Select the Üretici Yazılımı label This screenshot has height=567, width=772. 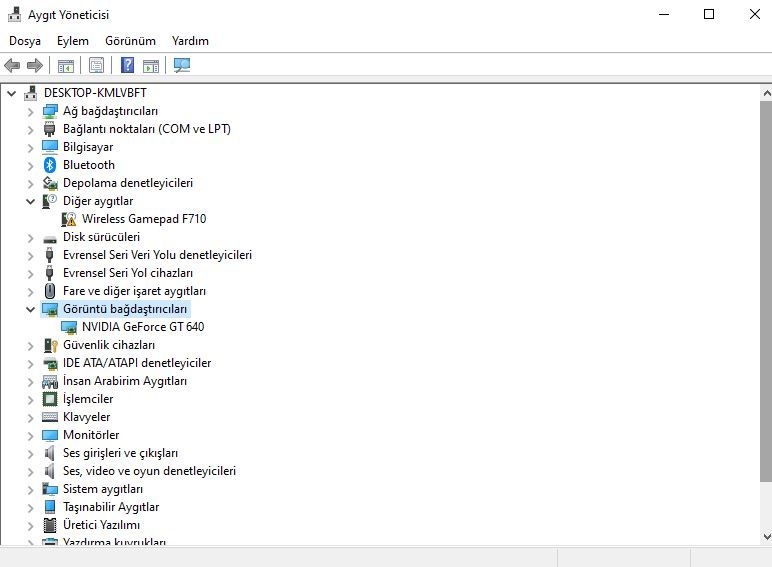(x=101, y=525)
